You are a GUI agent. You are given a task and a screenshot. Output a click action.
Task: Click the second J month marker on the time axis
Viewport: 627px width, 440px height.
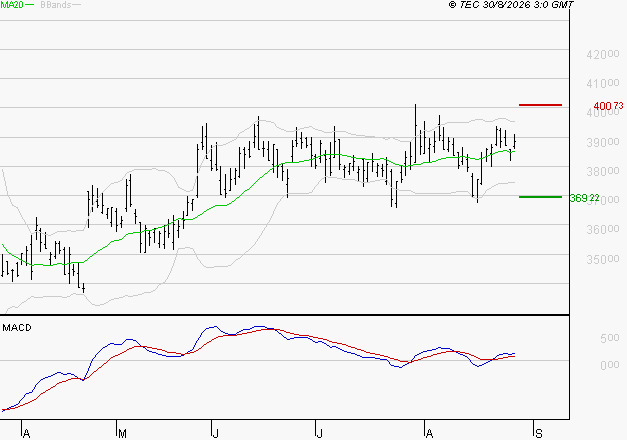319,433
